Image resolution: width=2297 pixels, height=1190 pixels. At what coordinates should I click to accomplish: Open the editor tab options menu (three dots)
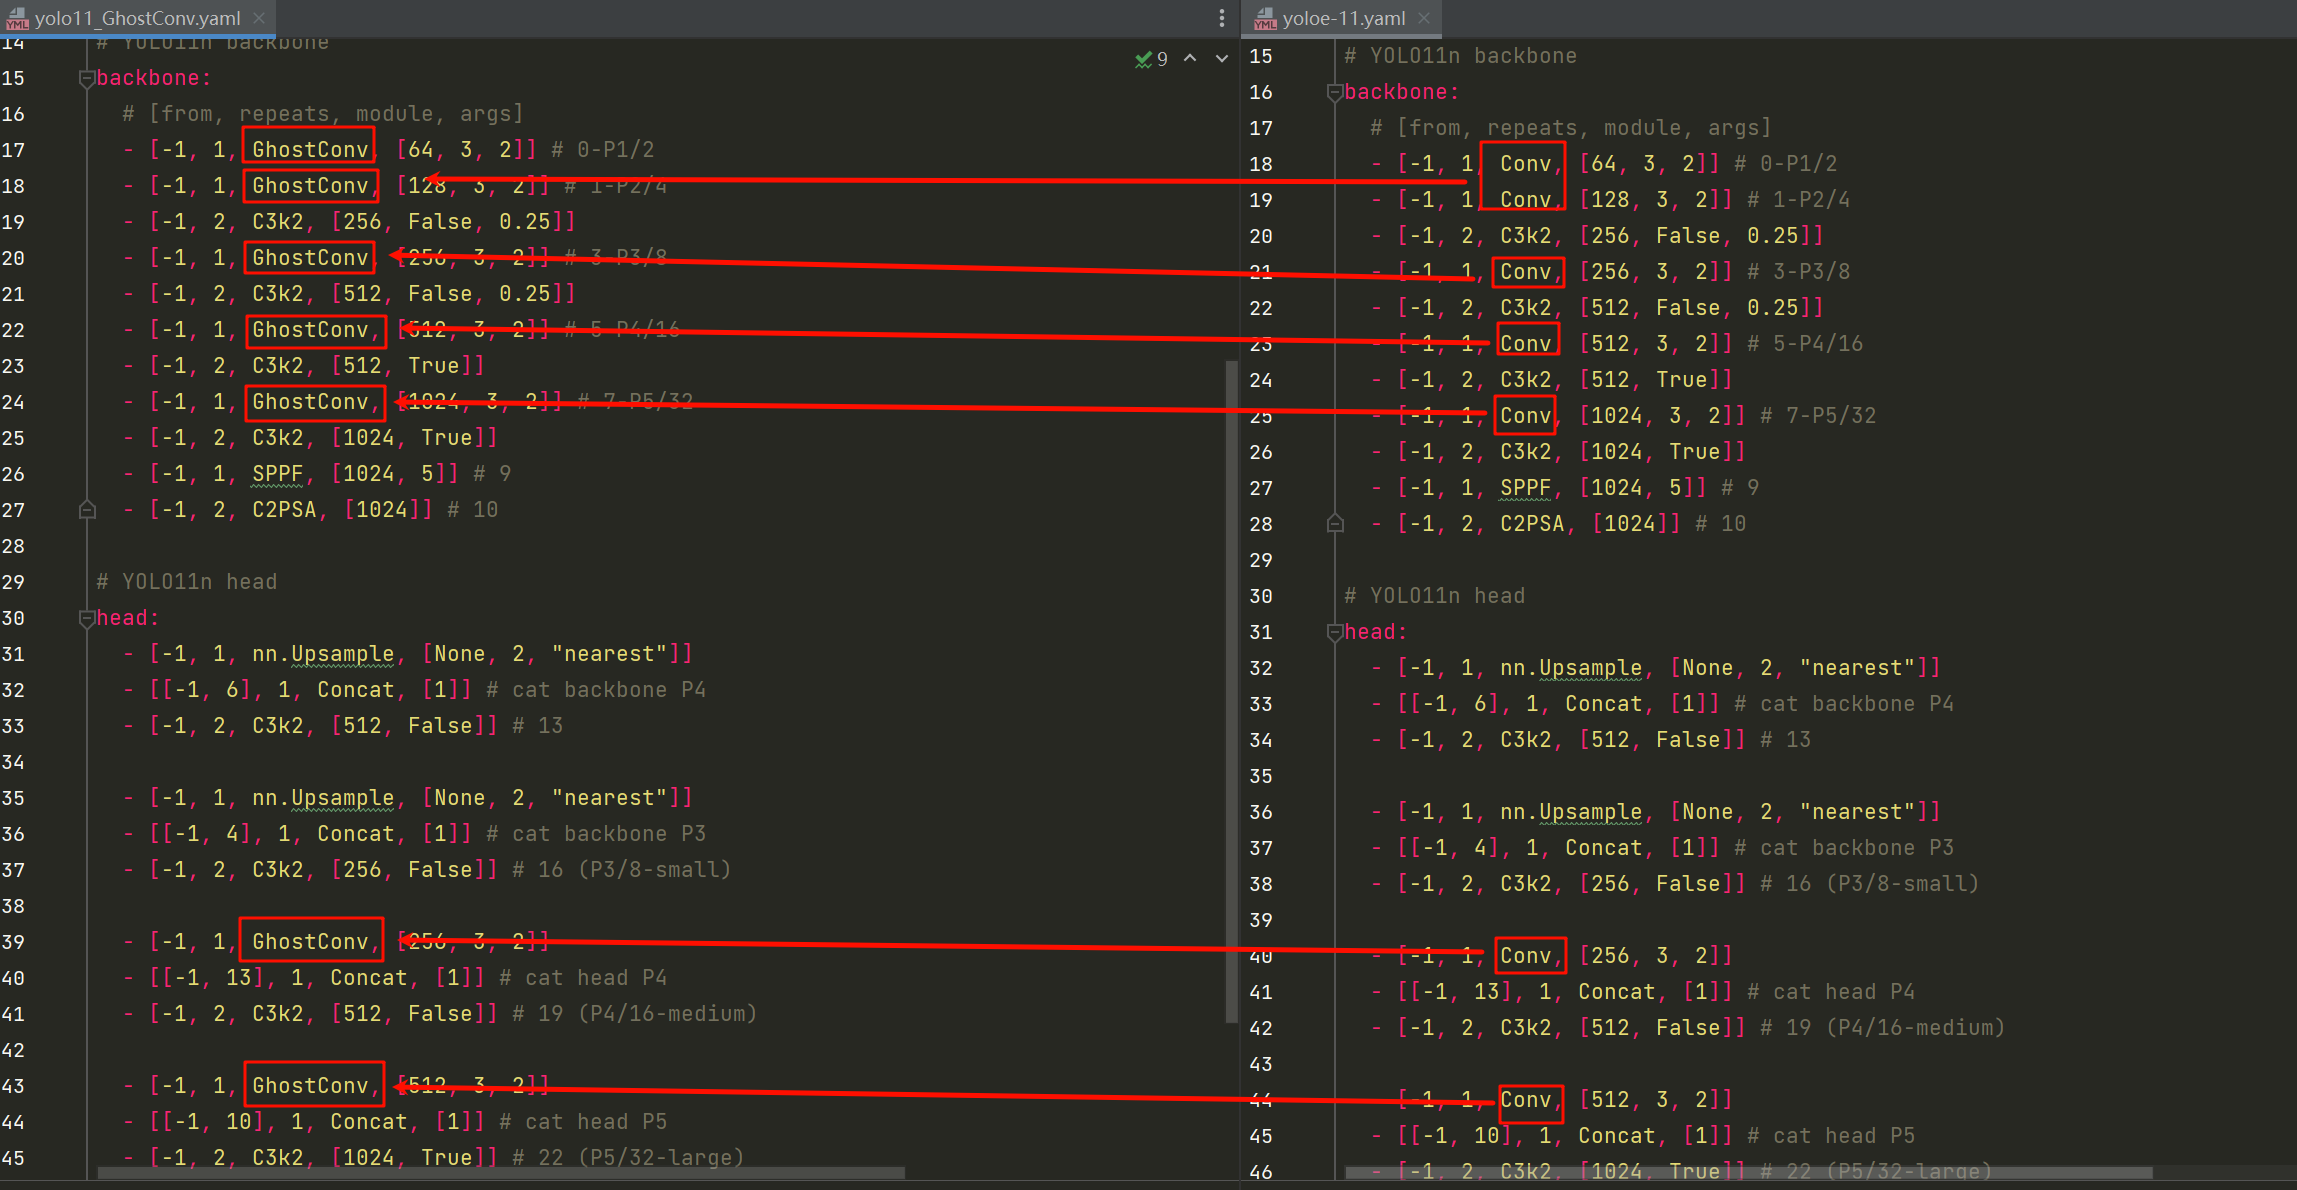[x=1222, y=18]
